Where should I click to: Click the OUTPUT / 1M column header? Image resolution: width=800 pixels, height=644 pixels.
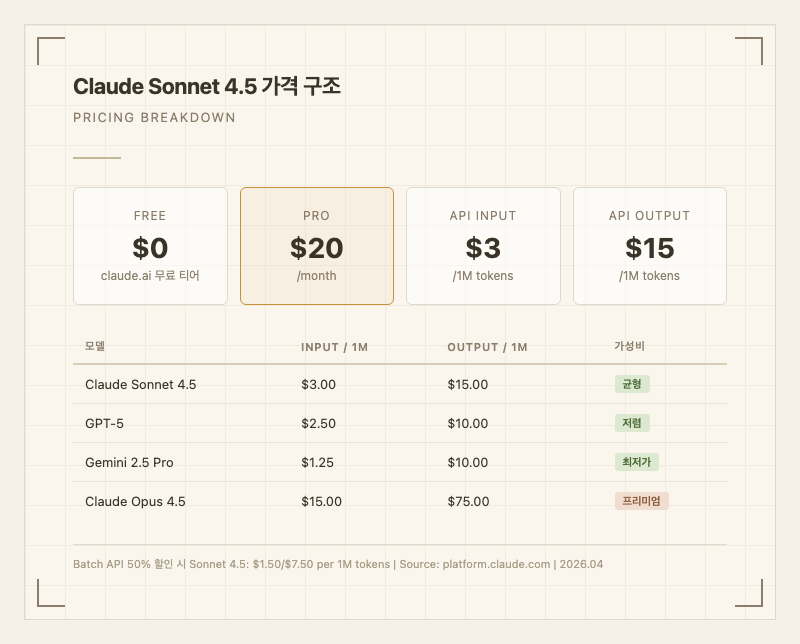click(x=487, y=347)
